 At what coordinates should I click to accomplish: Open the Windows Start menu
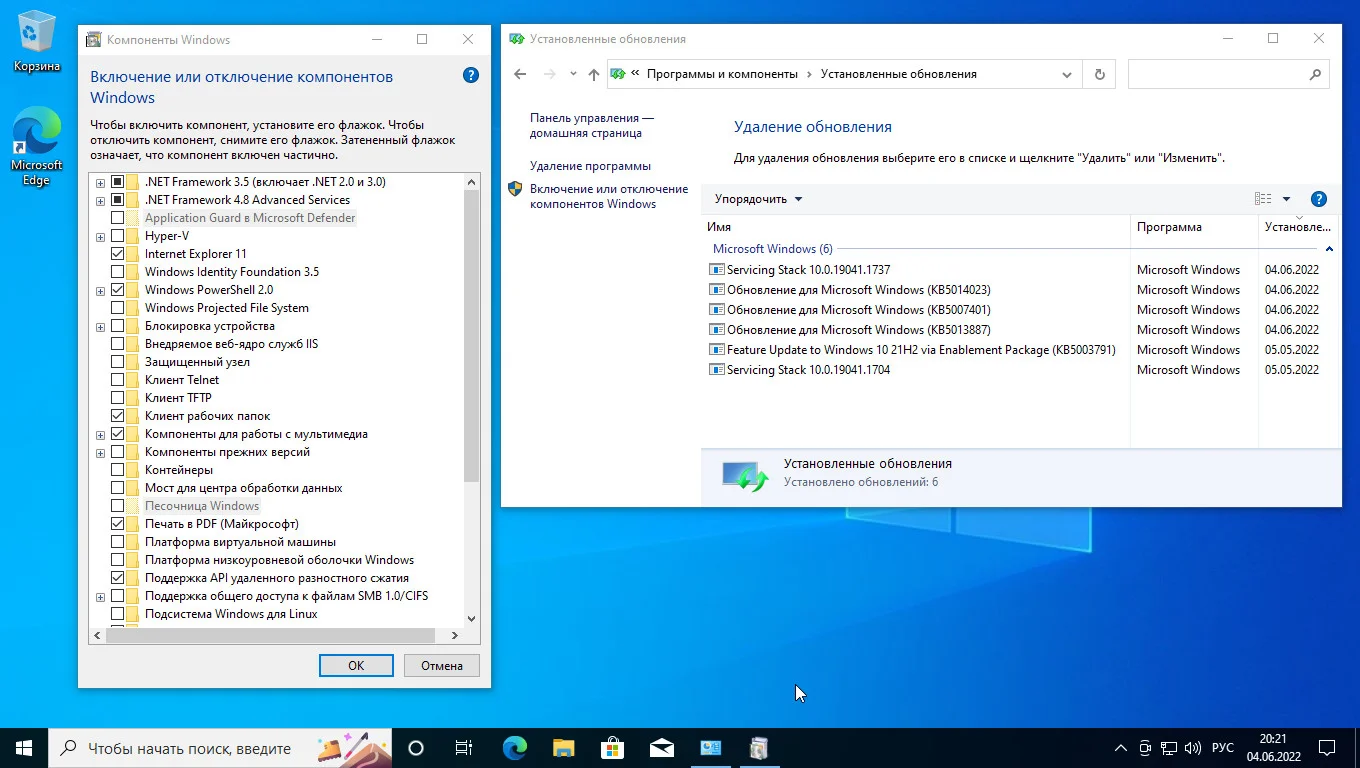click(24, 748)
